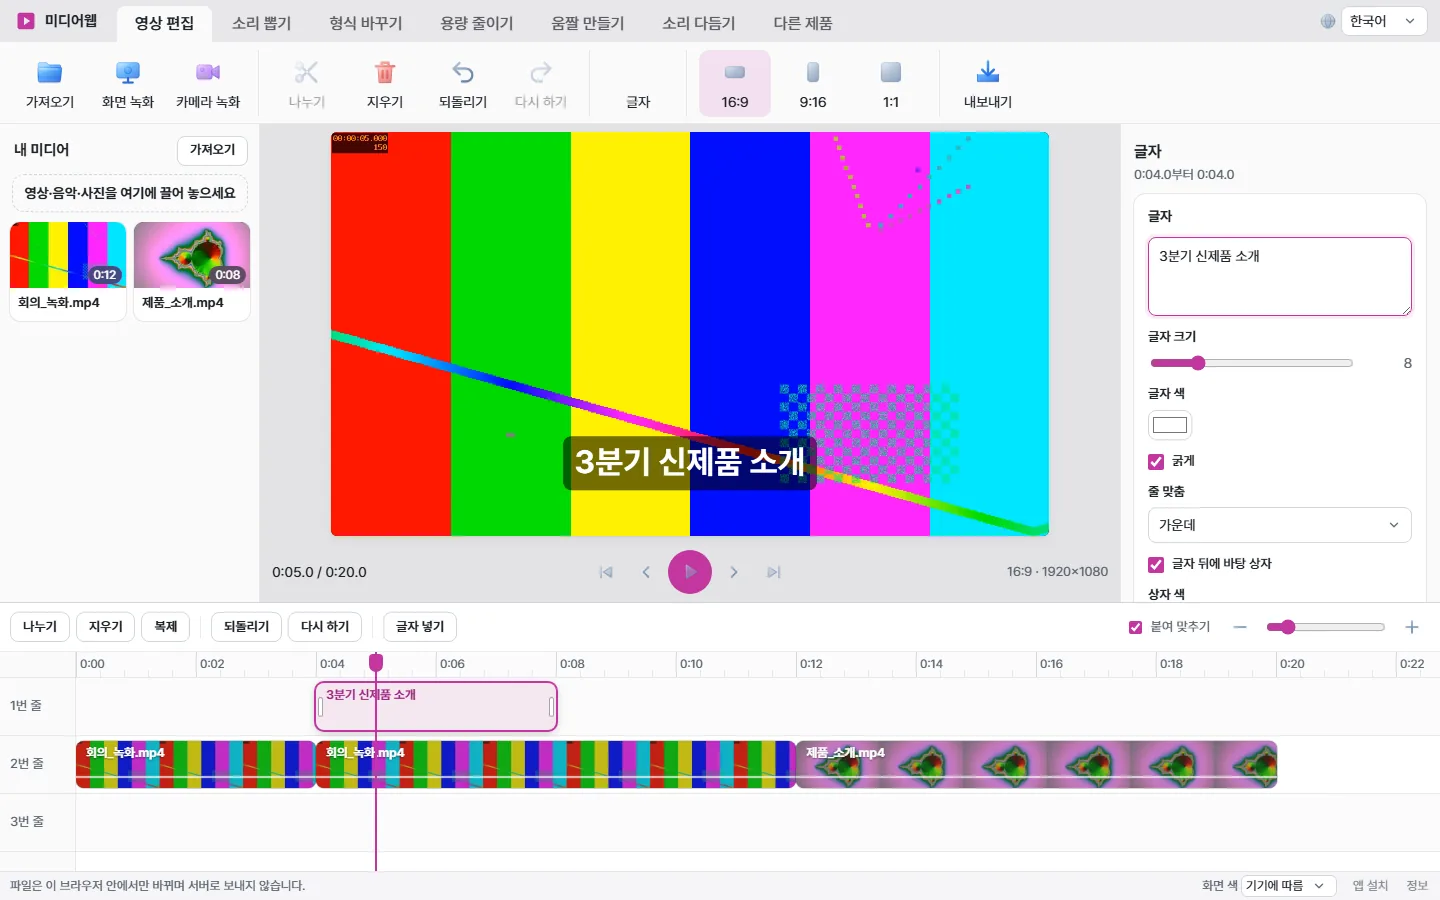
Task: Select the 3분기 신제품 소개 text clip on timeline
Action: pos(436,707)
